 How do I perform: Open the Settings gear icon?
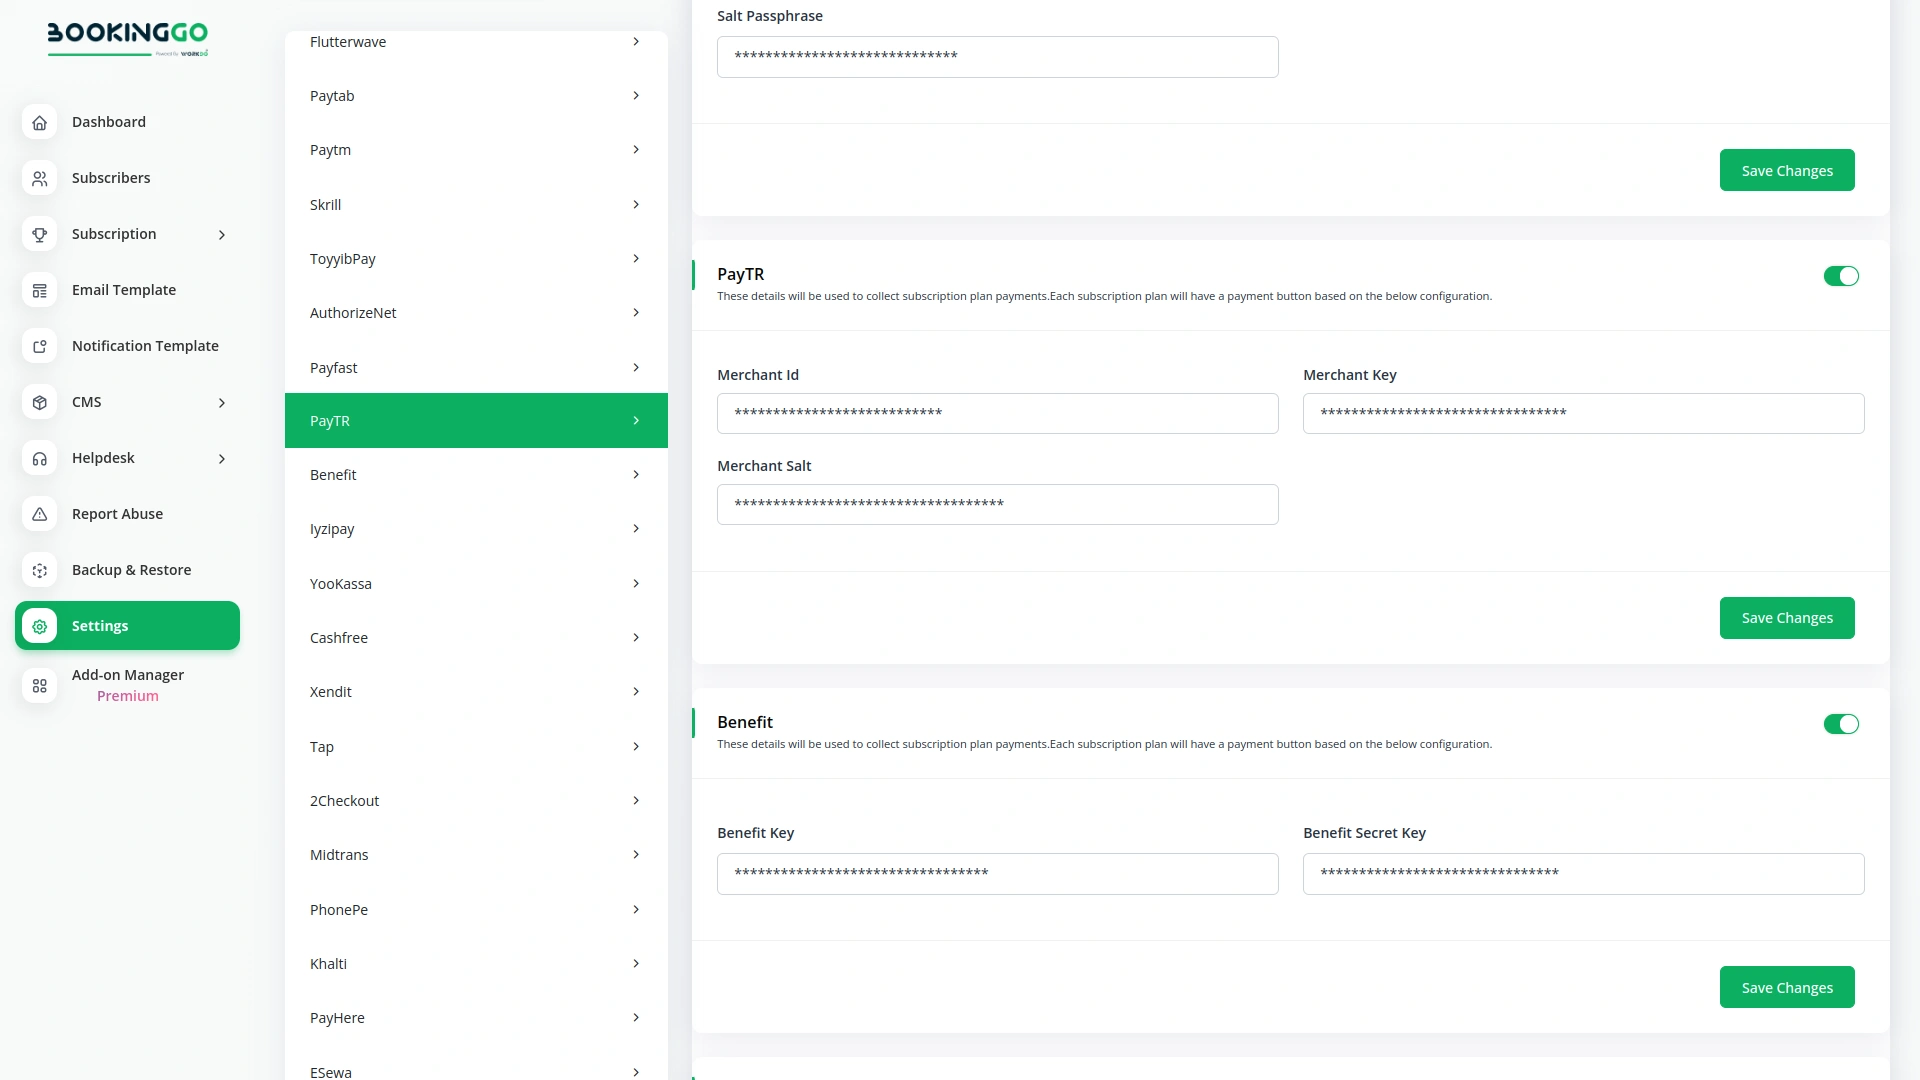point(39,626)
